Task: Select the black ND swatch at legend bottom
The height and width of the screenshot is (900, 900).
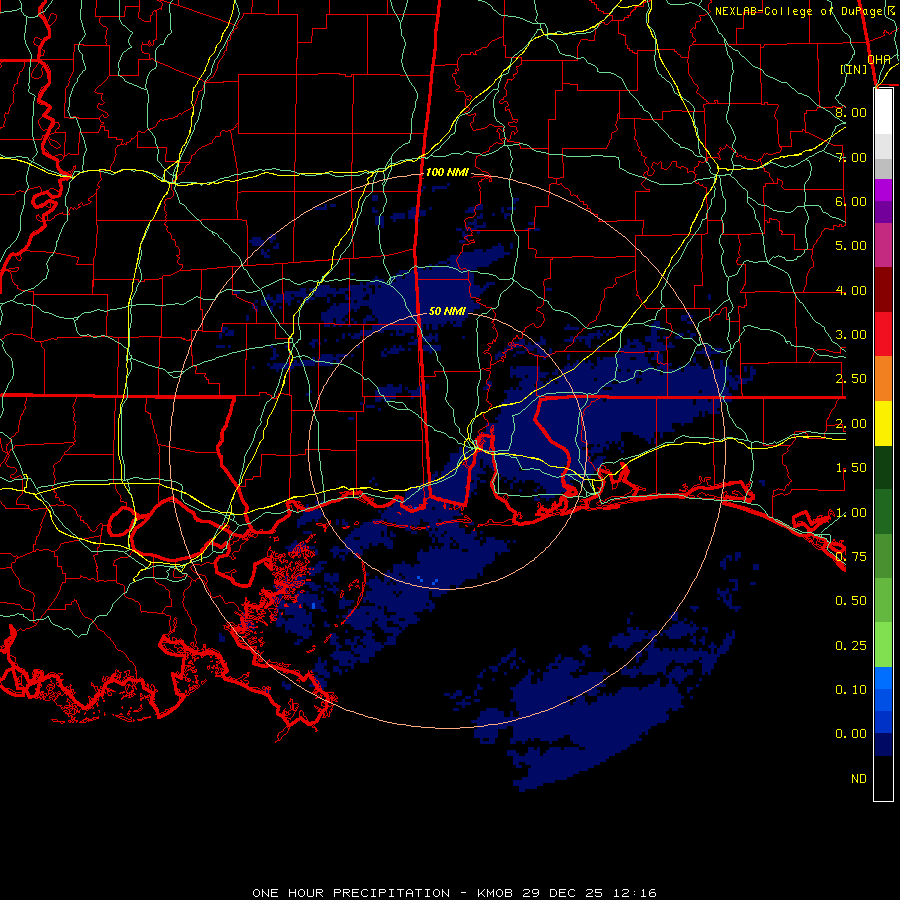Action: pyautogui.click(x=883, y=778)
